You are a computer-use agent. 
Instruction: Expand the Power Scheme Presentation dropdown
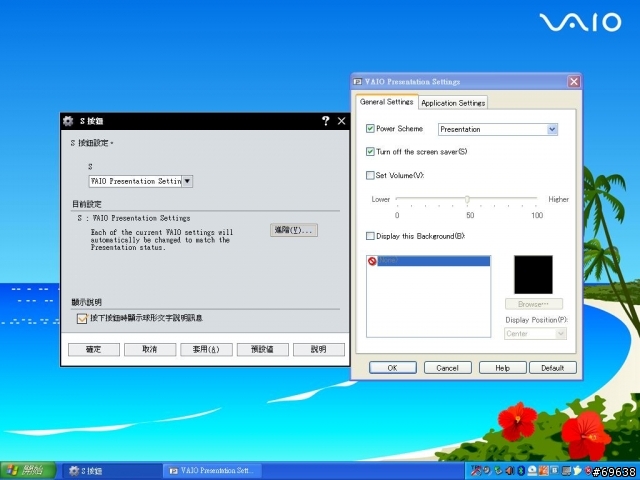552,129
